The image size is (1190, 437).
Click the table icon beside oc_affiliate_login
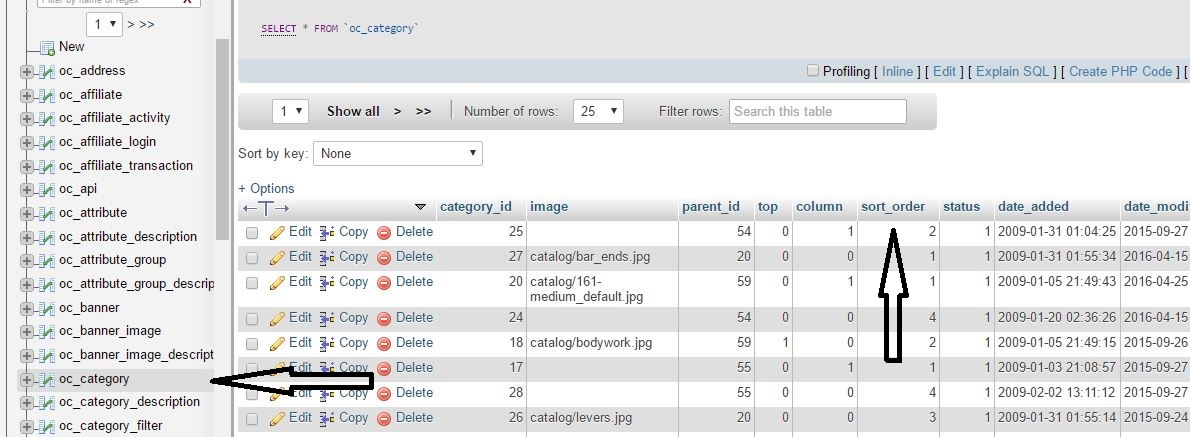coord(46,143)
